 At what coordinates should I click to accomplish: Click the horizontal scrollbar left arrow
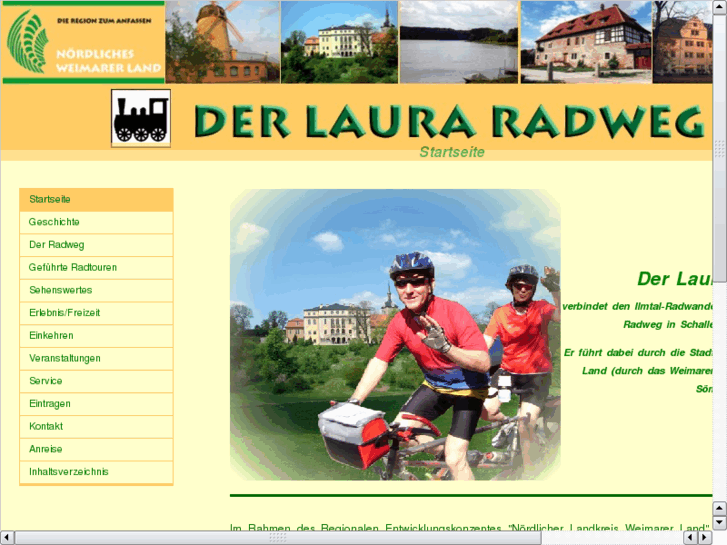pyautogui.click(x=6, y=538)
